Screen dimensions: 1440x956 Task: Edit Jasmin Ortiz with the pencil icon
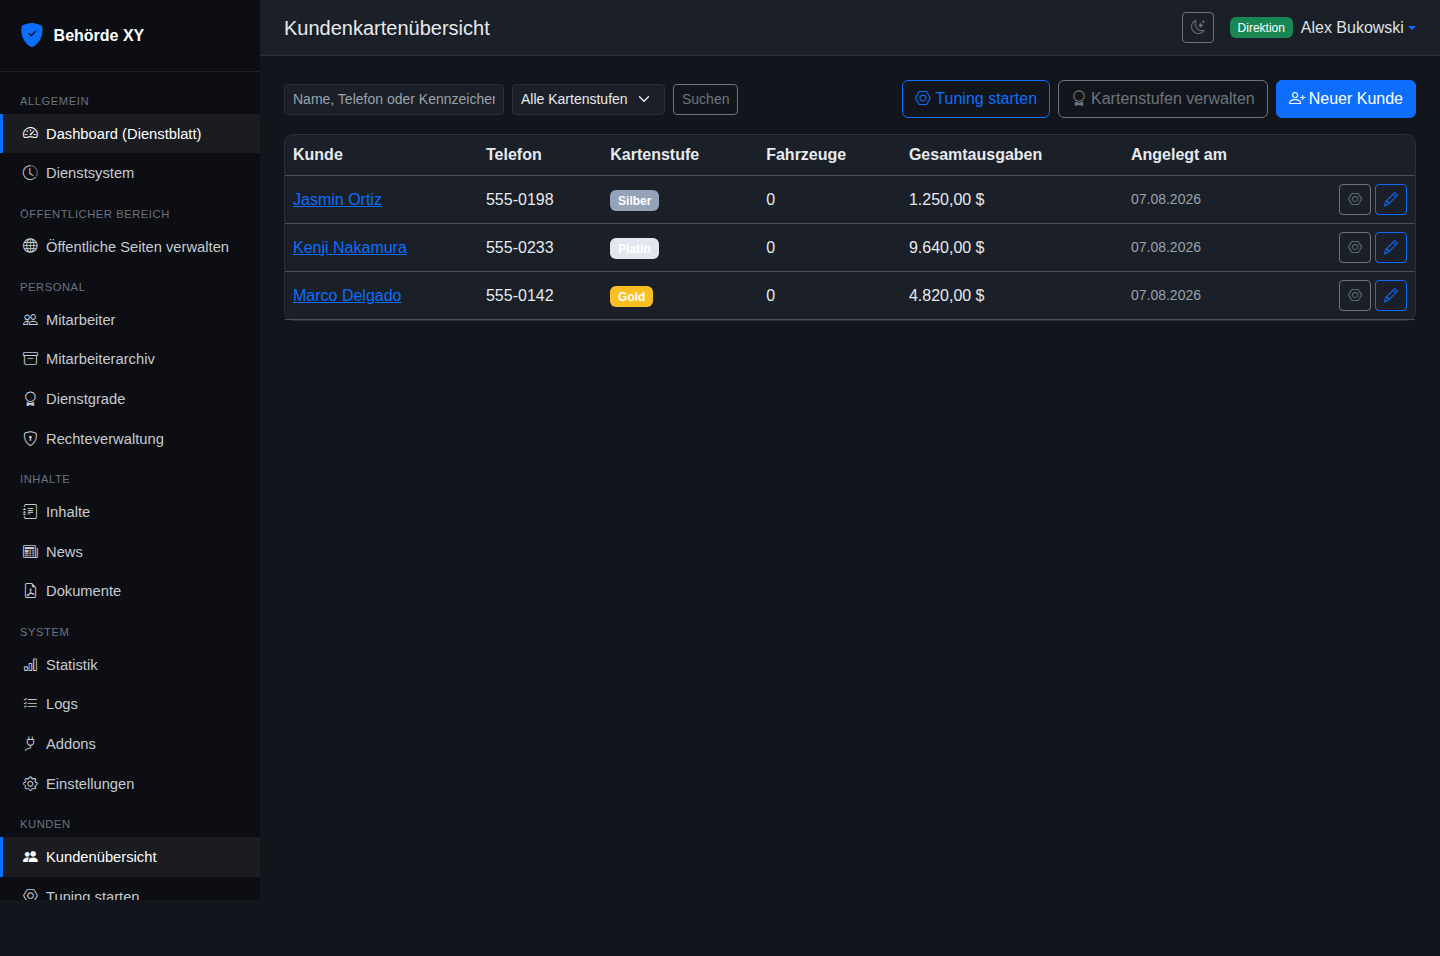pos(1391,200)
